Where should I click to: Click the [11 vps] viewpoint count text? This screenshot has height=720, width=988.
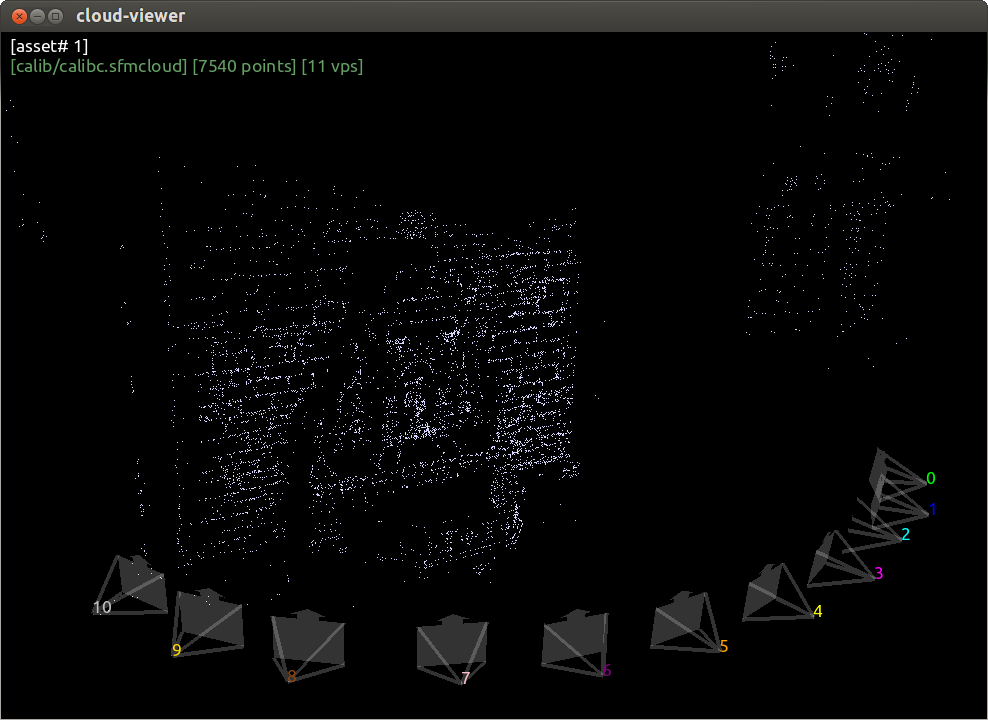point(332,66)
